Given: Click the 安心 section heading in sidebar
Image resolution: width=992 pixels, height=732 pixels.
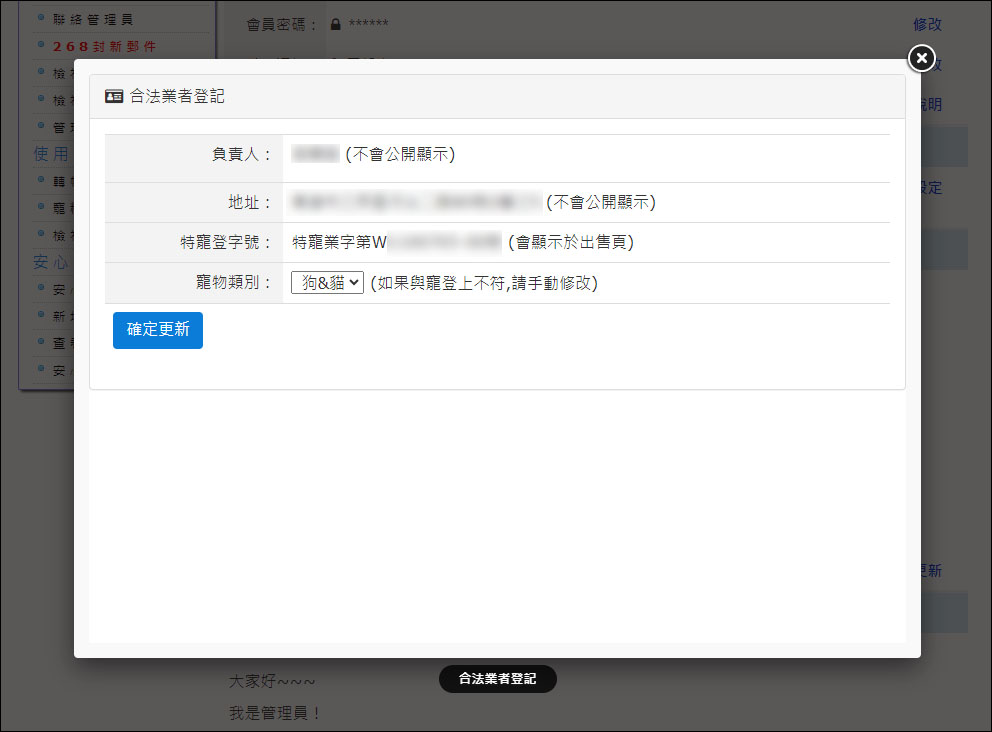Looking at the screenshot, I should coord(52,263).
